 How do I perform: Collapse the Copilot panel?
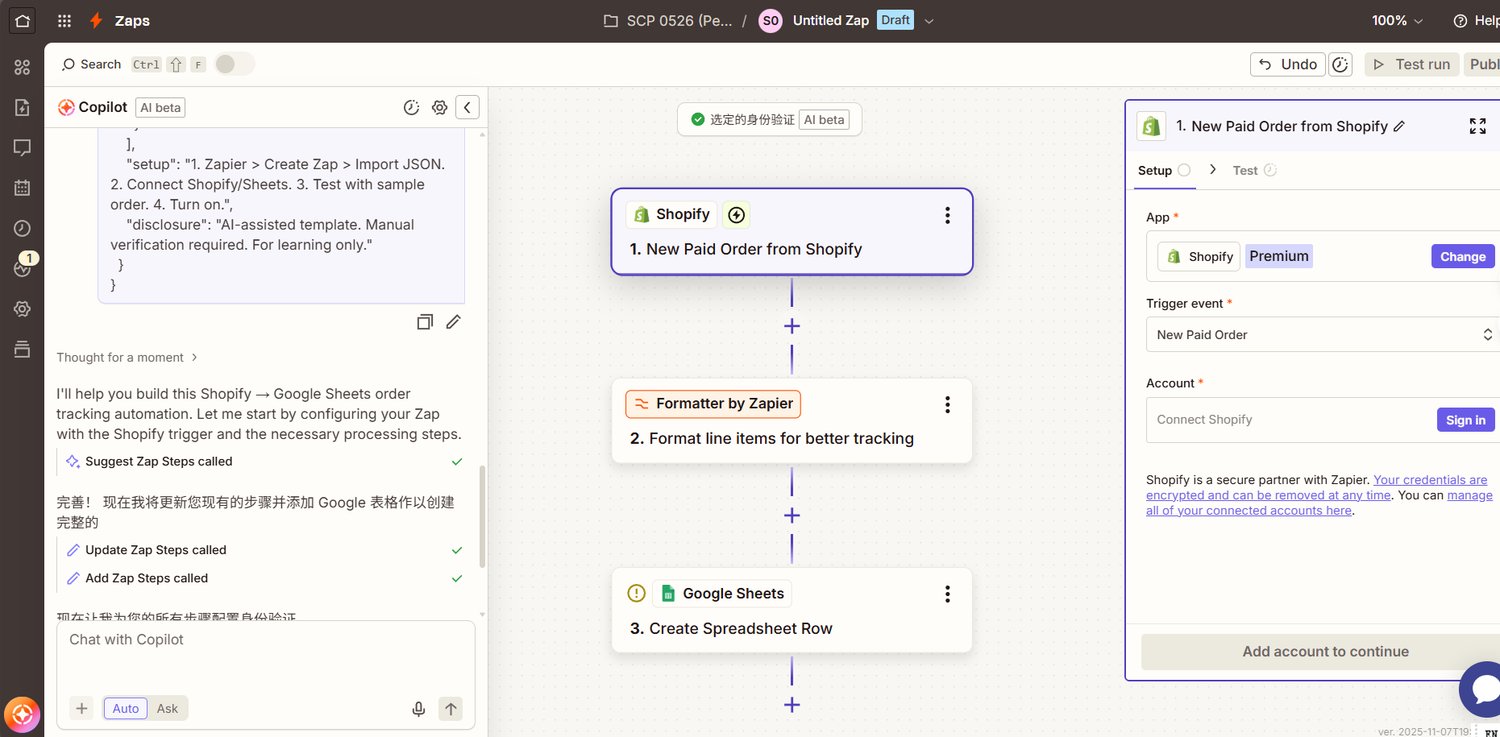point(467,107)
